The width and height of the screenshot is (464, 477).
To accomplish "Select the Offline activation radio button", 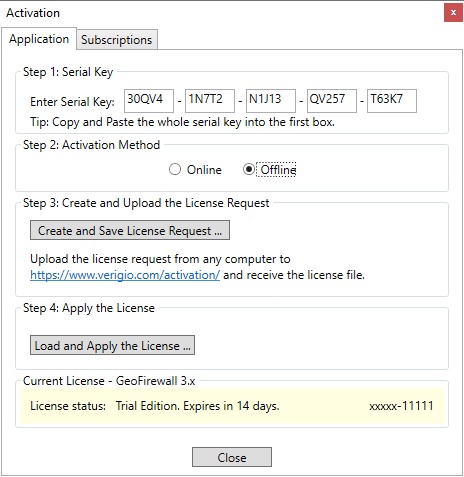I will [249, 170].
